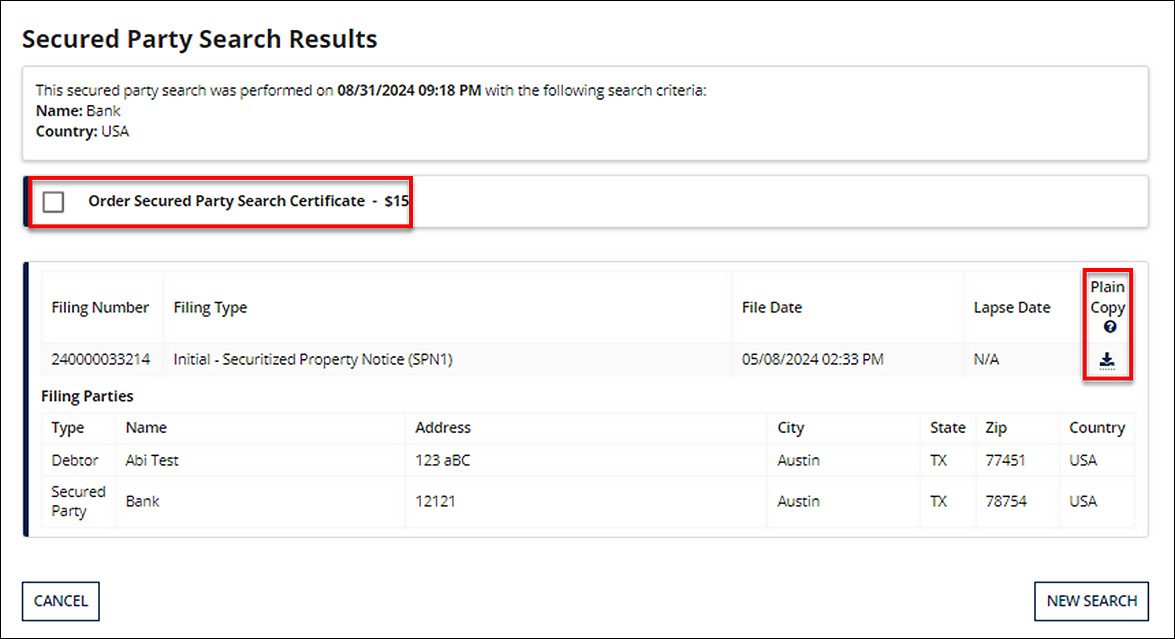The height and width of the screenshot is (639, 1175).
Task: Click the Lapse Date column header
Action: (1011, 307)
